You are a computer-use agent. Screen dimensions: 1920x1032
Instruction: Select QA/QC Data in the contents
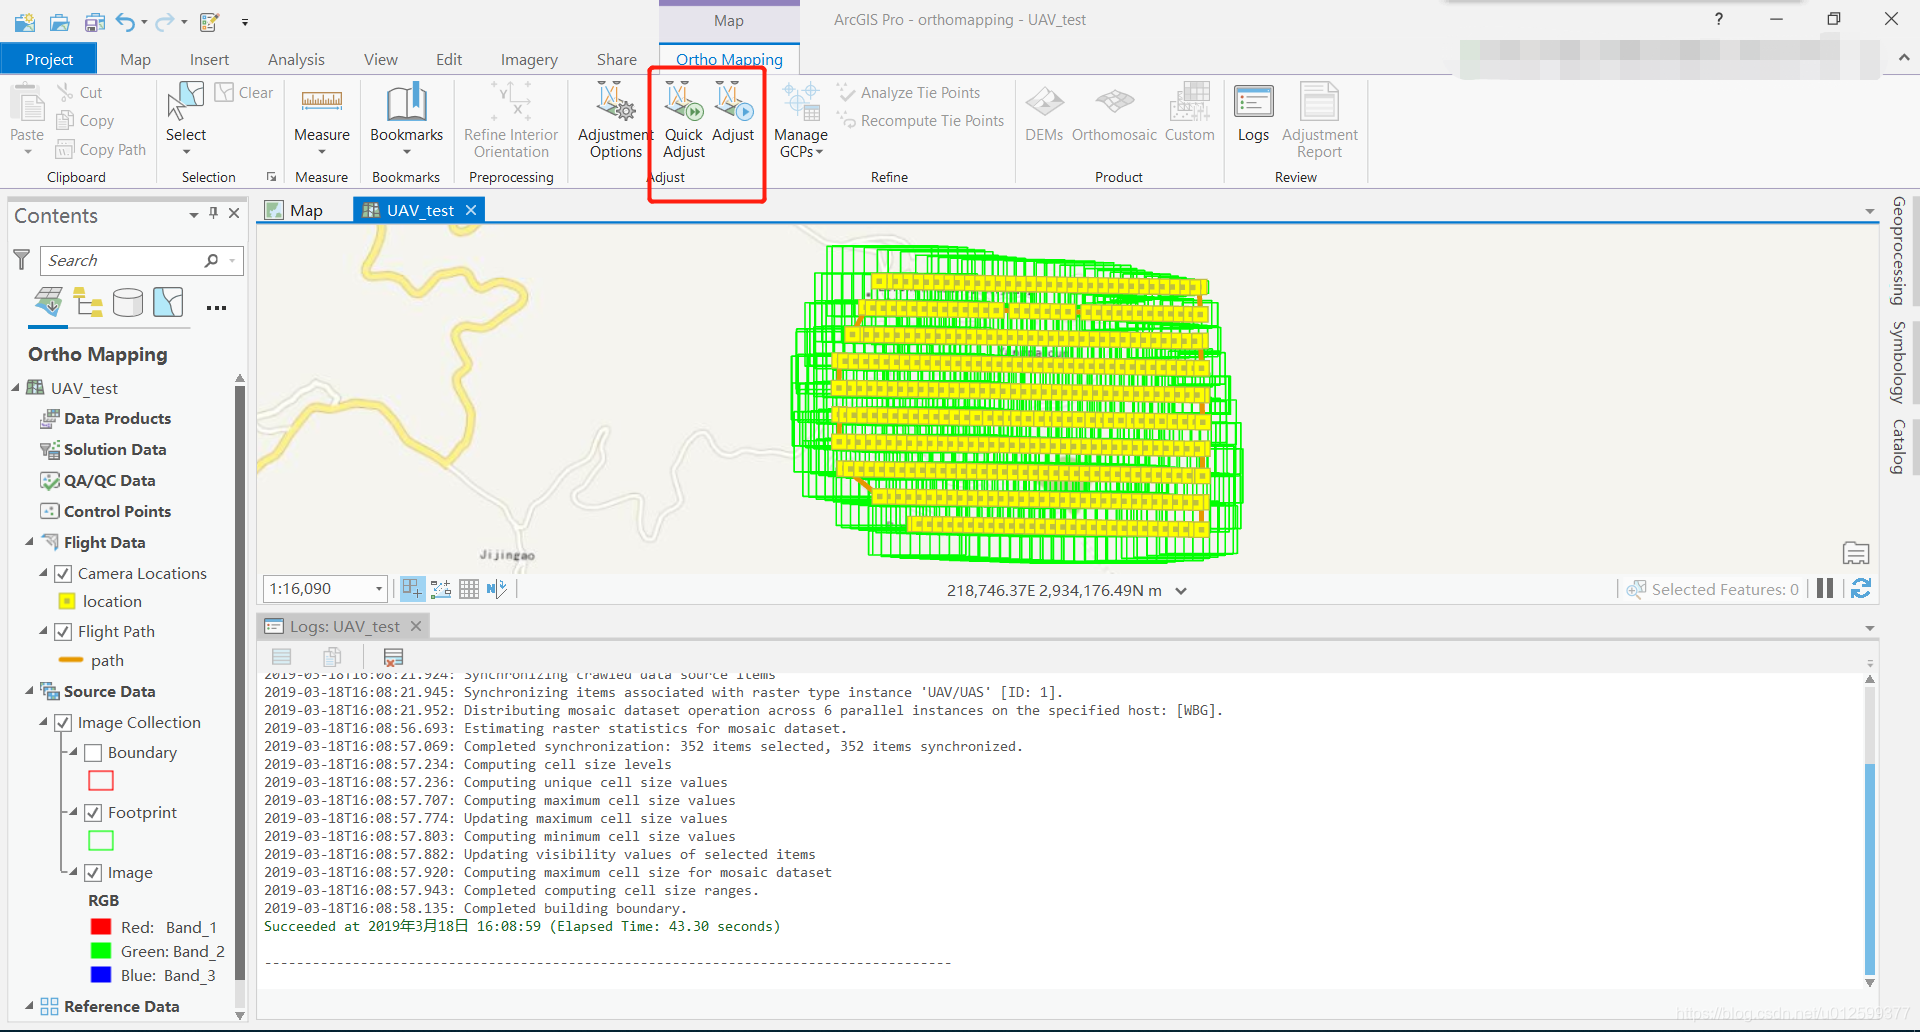coord(109,480)
